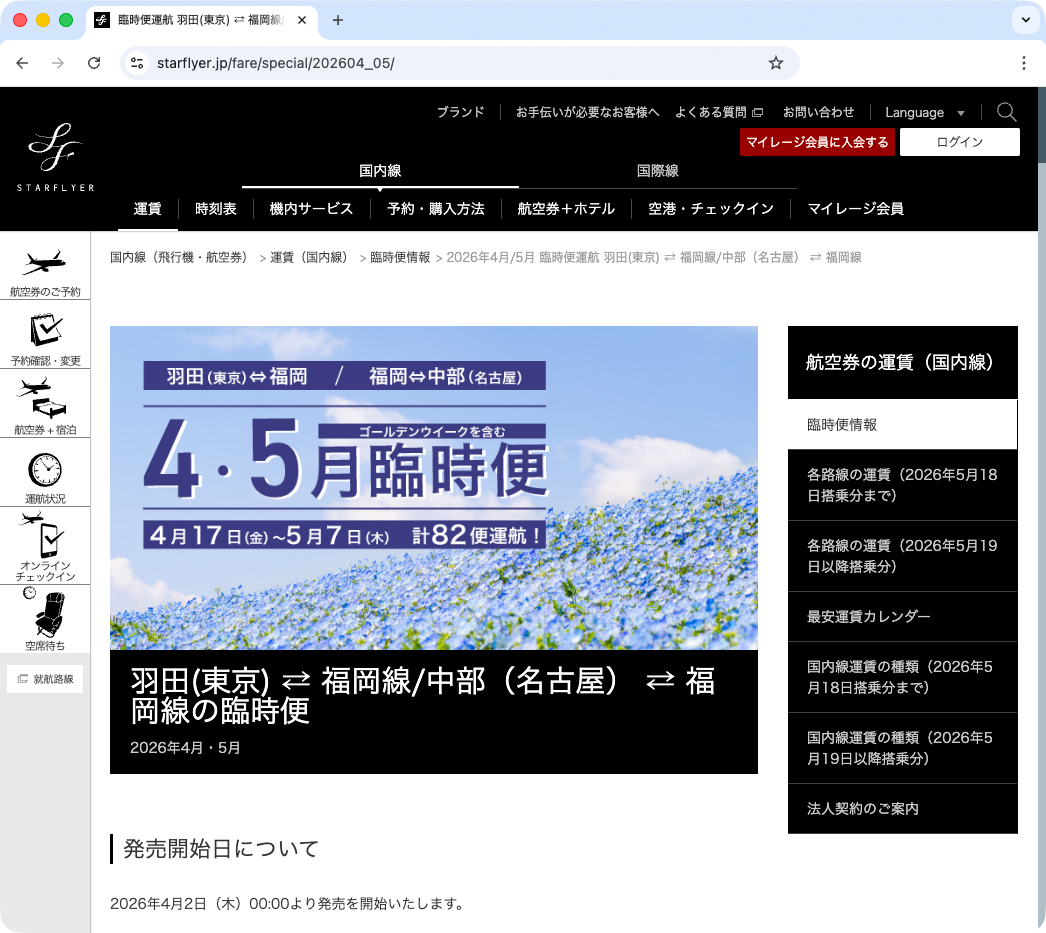Open 予約確認・変更 from the sidebar icon

[x=45, y=333]
